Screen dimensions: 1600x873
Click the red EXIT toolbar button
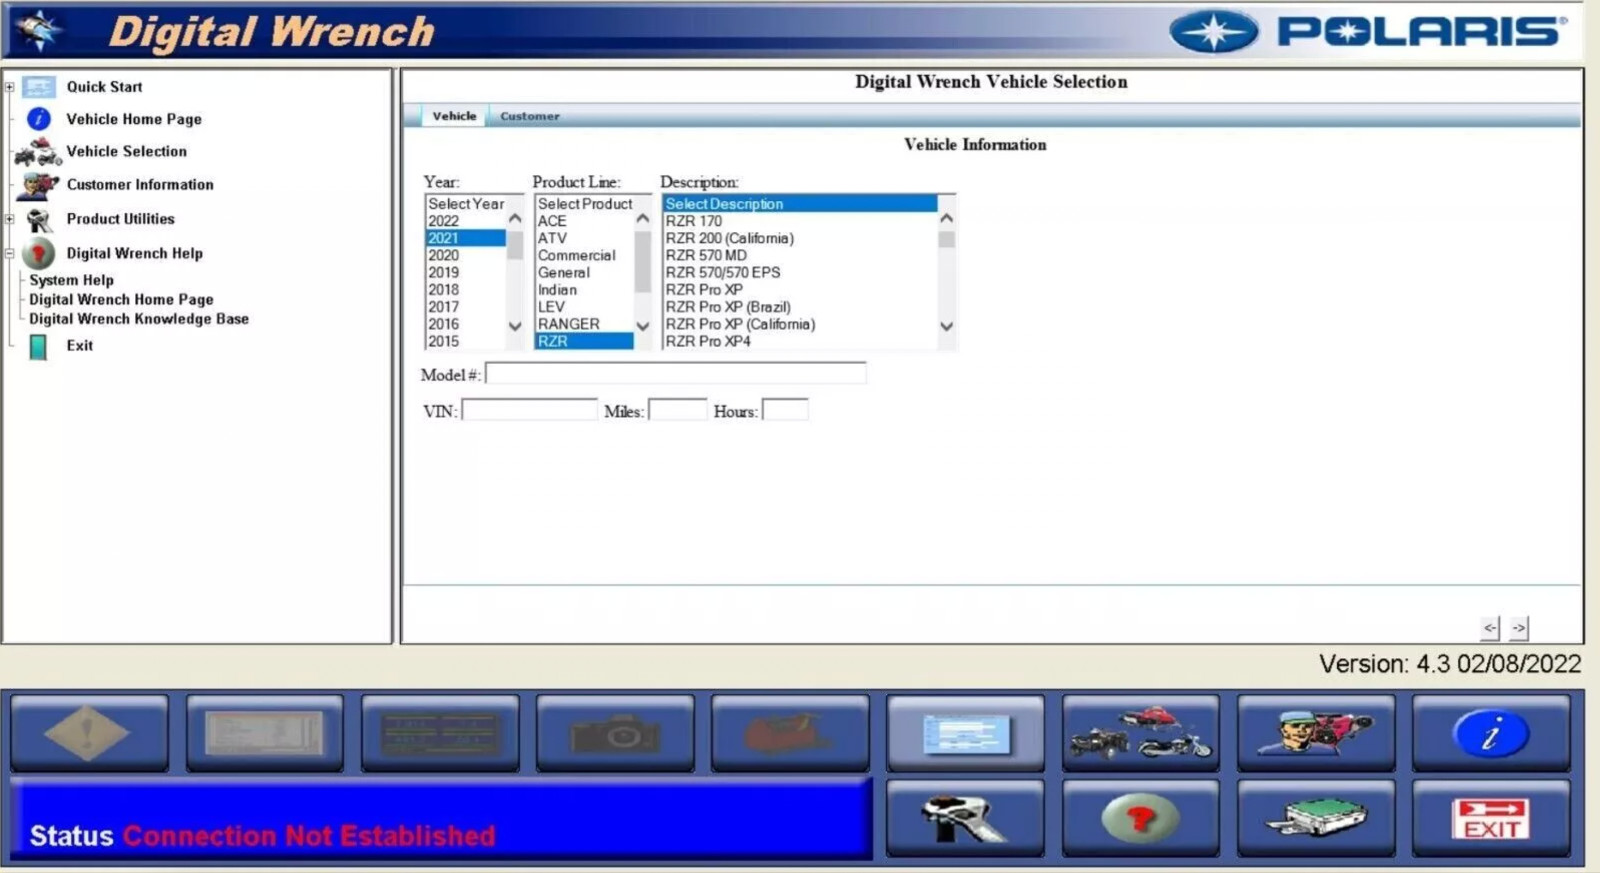click(x=1491, y=818)
